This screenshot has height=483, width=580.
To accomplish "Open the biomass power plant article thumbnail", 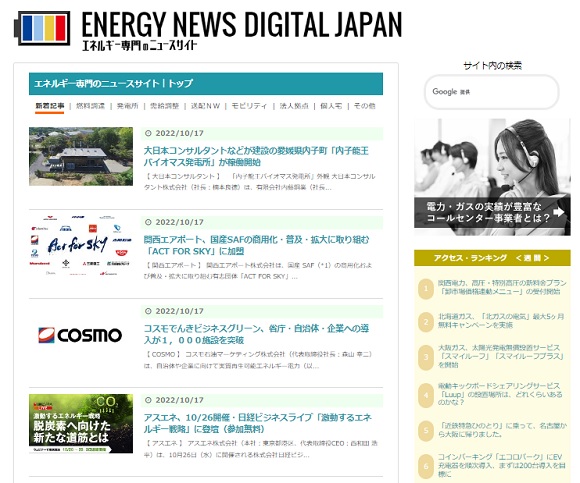I will [81, 156].
